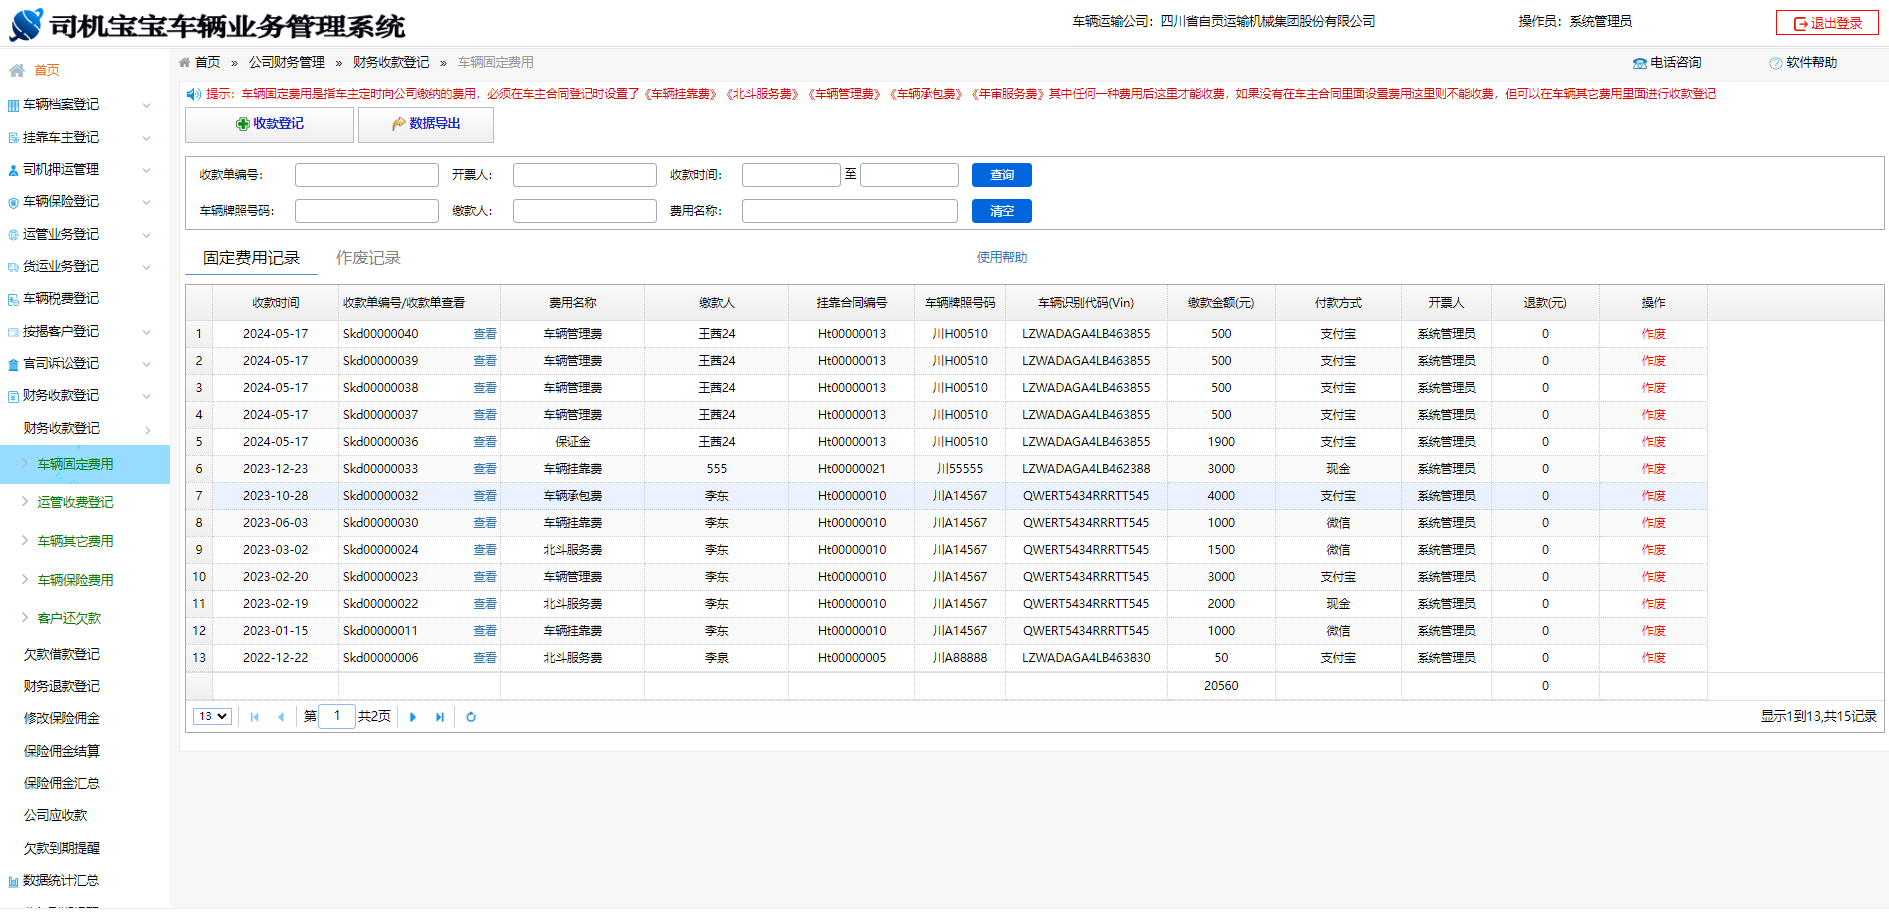Go to first page icon

click(x=254, y=717)
